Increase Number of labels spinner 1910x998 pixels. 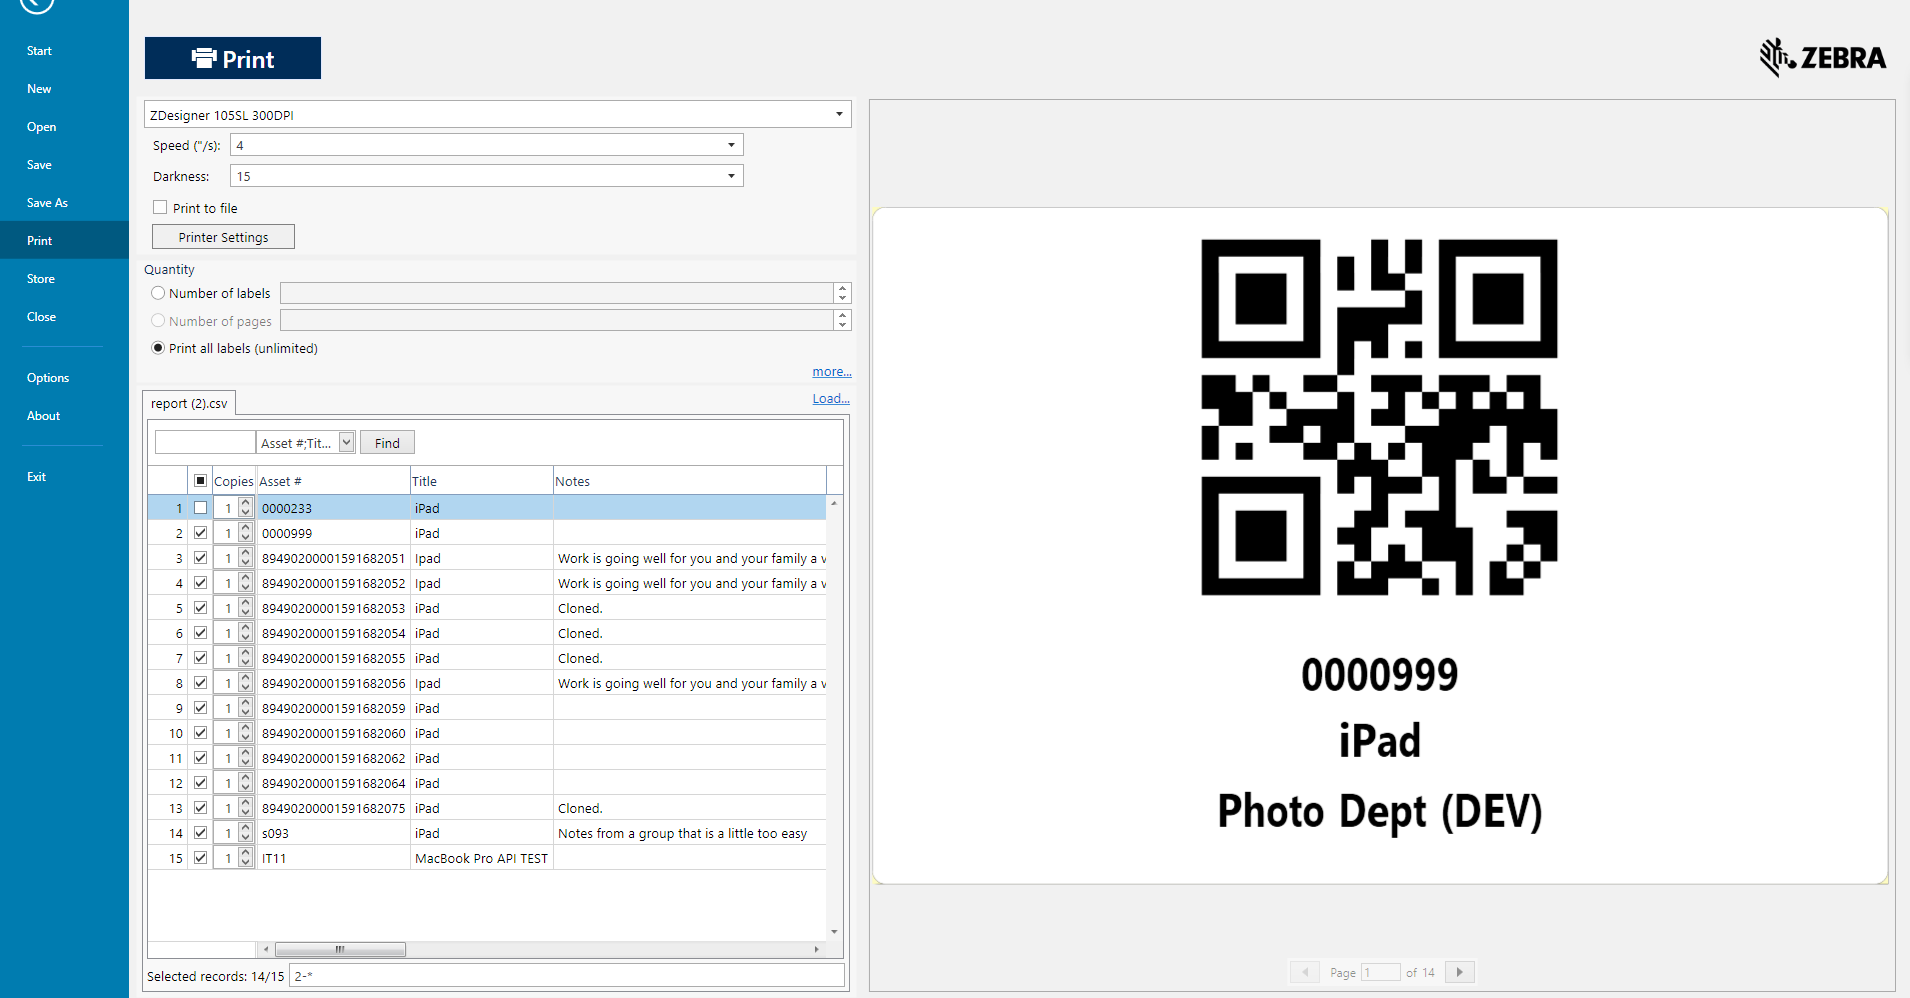[842, 288]
